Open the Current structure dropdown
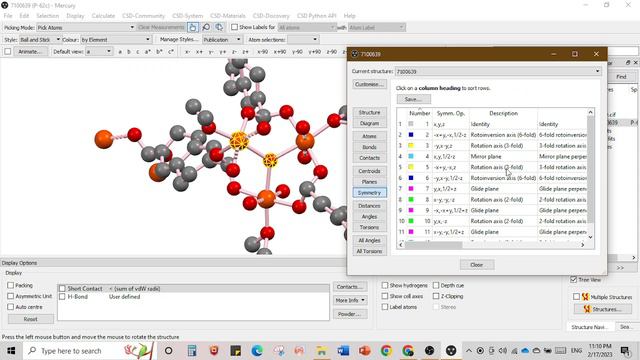640x360 pixels. click(x=498, y=71)
